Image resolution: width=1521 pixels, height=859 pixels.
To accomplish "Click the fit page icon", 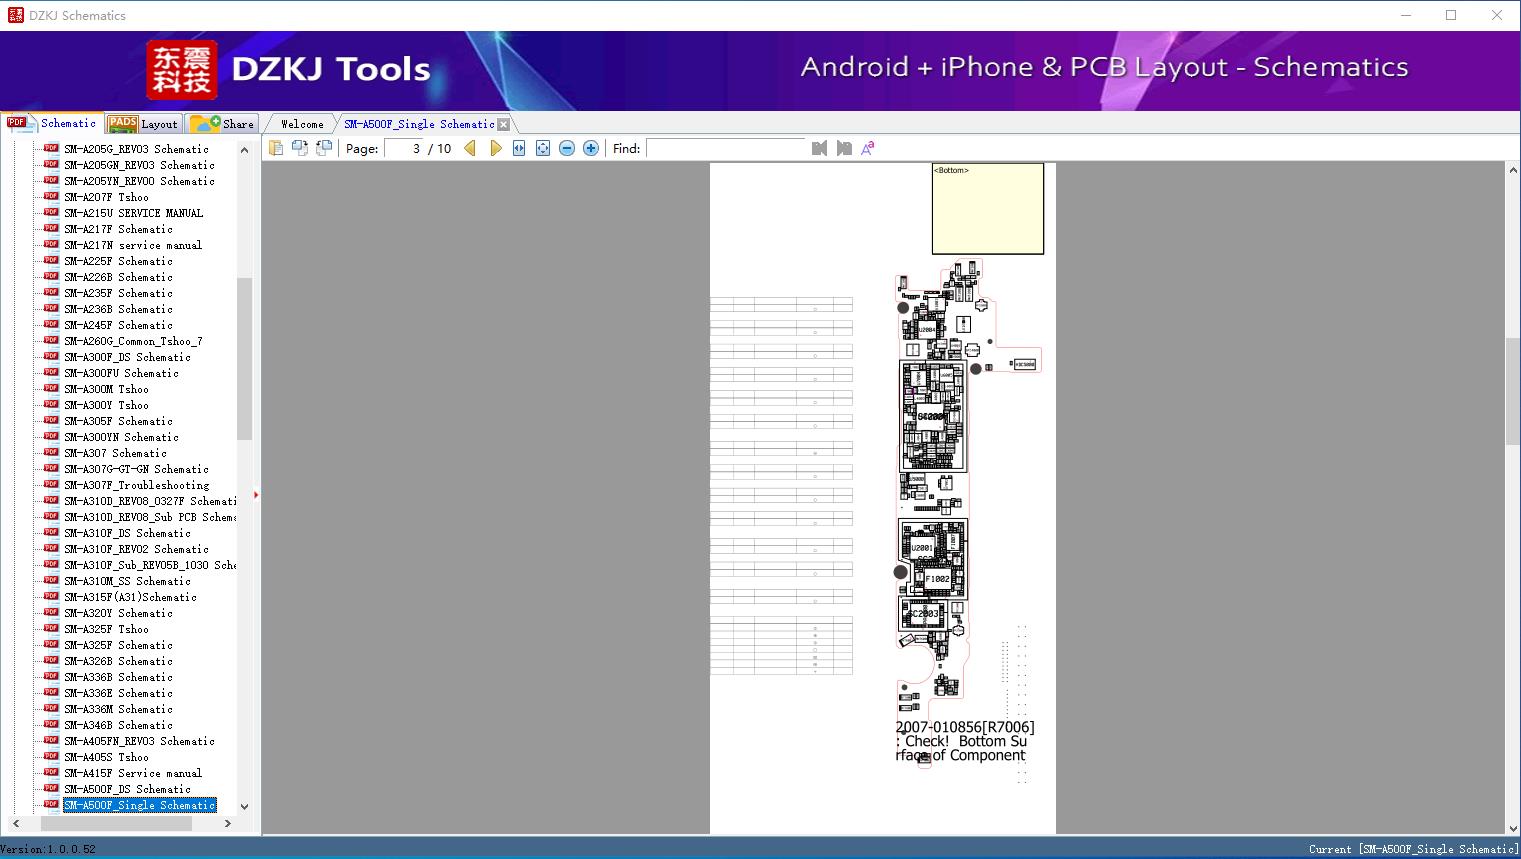I will click(x=543, y=148).
